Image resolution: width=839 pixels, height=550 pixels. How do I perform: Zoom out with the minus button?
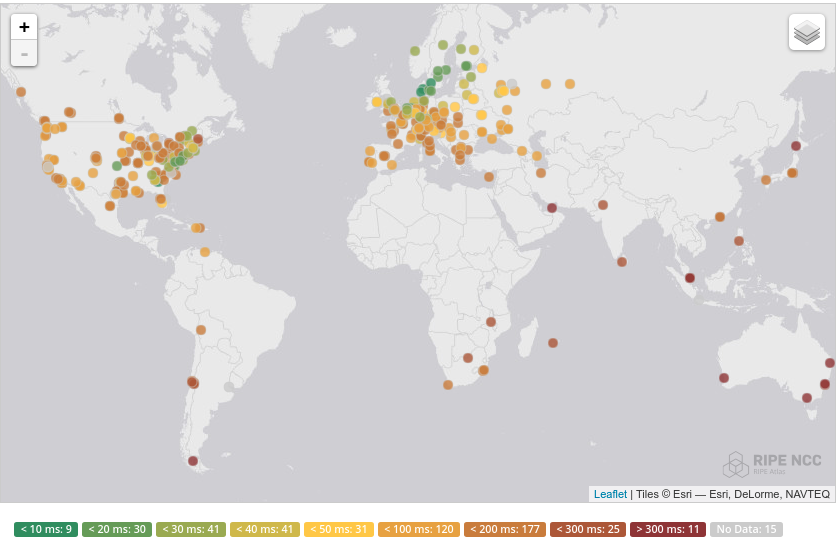tap(24, 54)
